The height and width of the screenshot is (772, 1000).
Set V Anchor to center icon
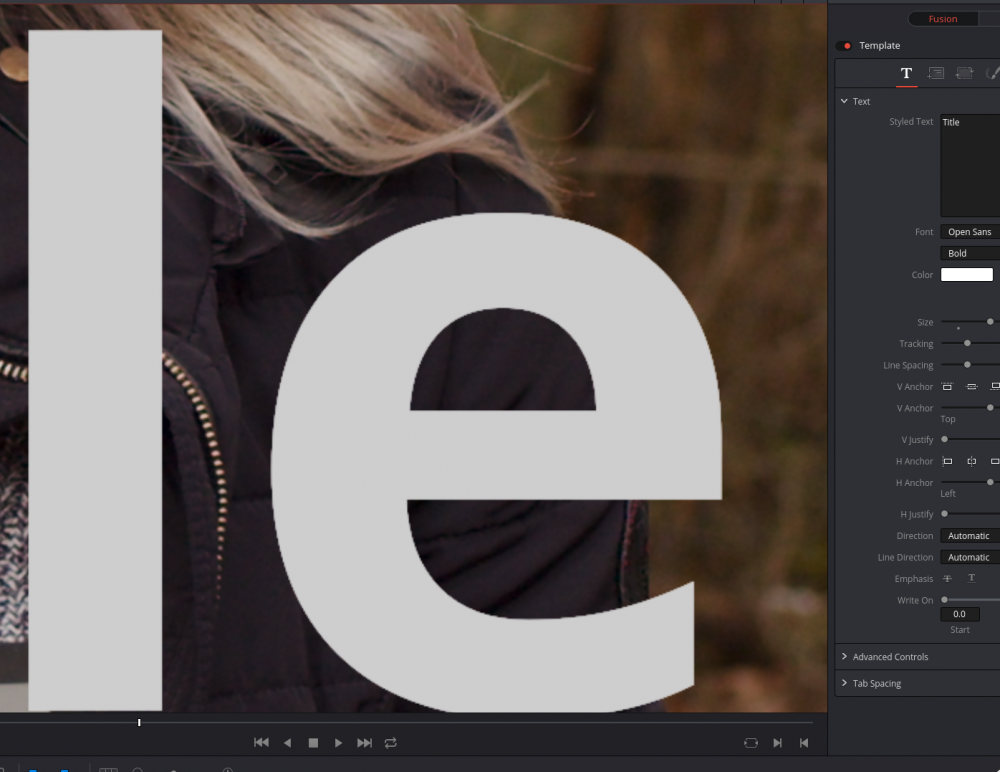pos(971,387)
